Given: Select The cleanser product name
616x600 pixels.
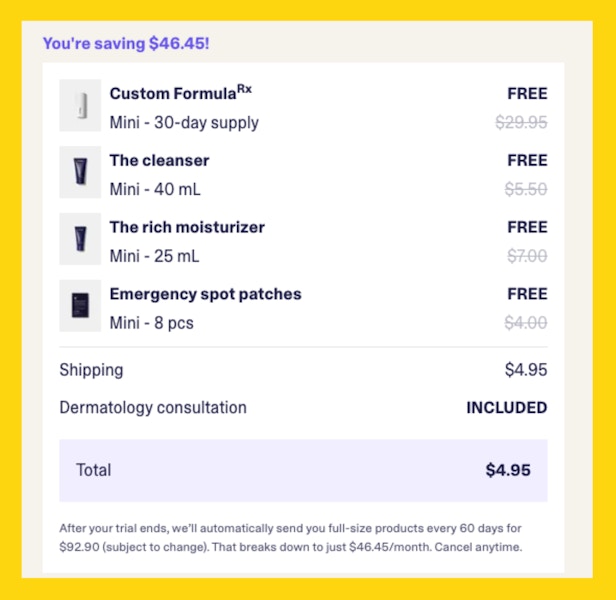Looking at the screenshot, I should coord(160,160).
